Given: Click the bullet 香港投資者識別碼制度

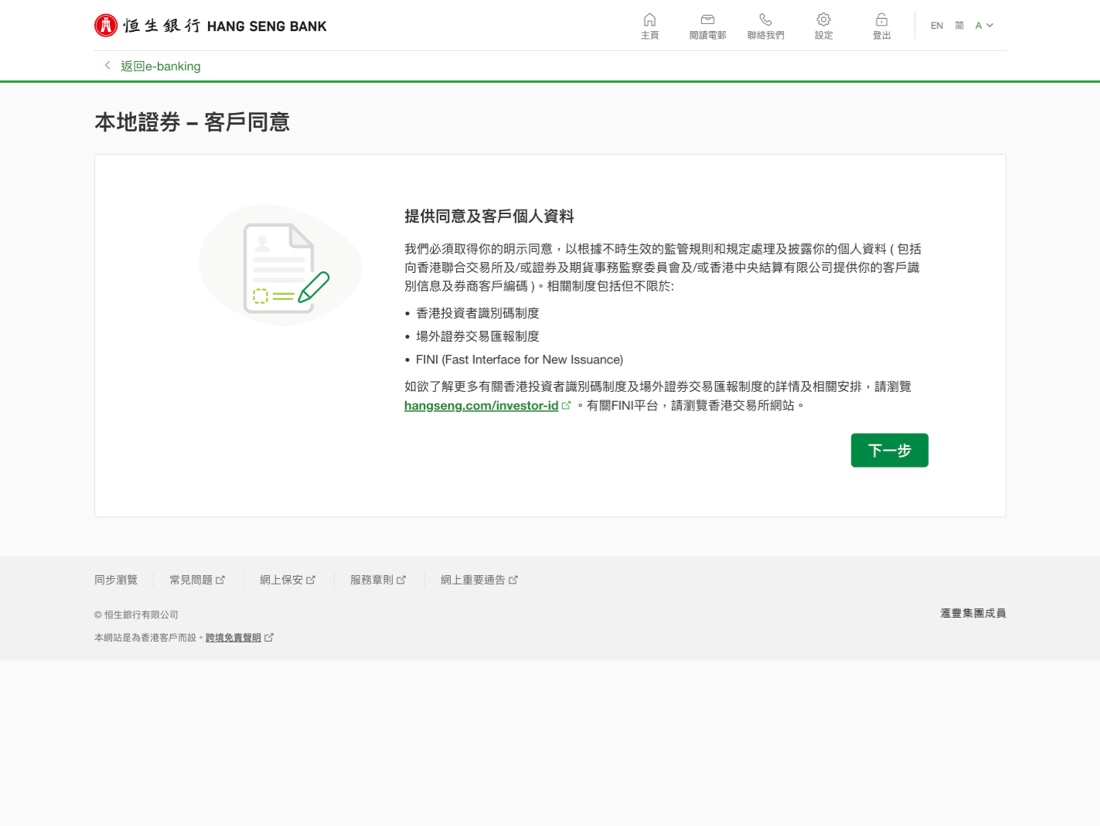Looking at the screenshot, I should coord(477,313).
